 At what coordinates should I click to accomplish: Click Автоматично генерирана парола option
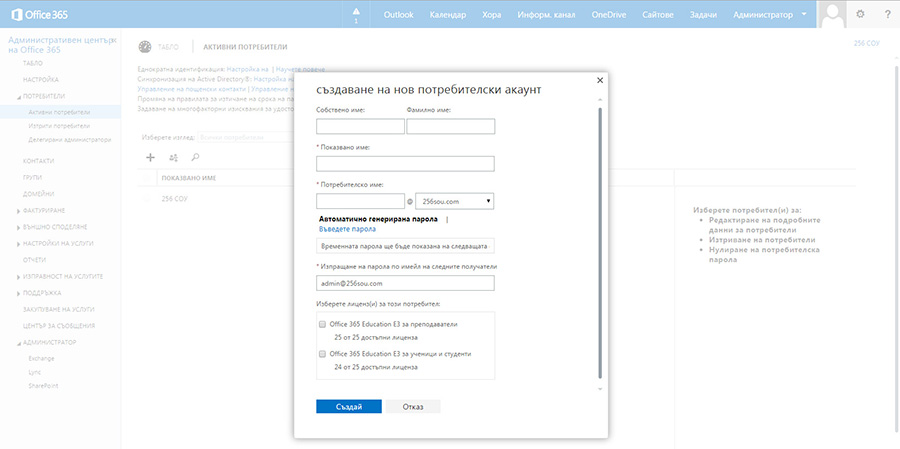click(x=378, y=219)
